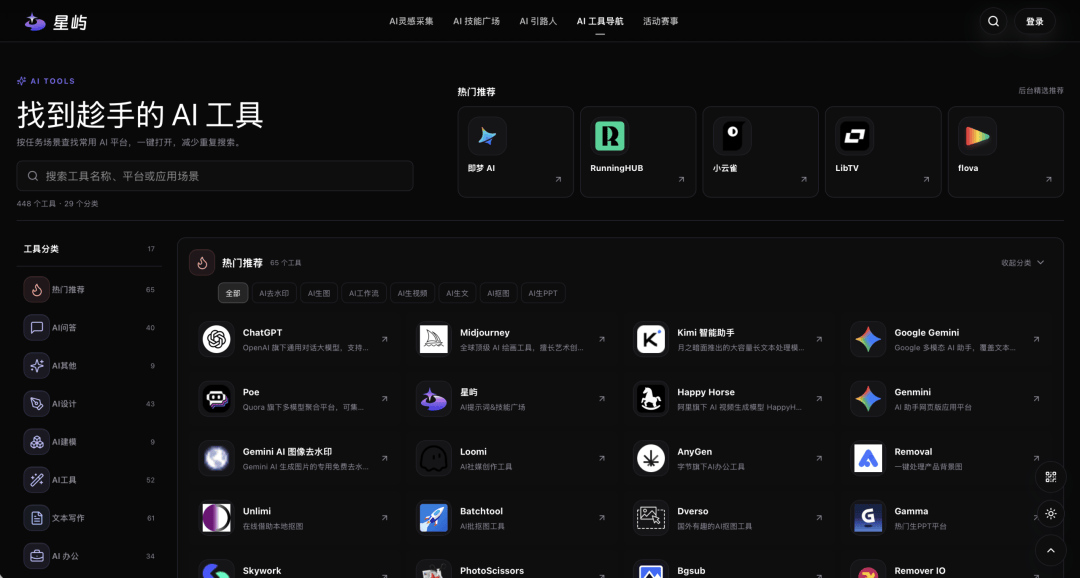This screenshot has height=578, width=1080.
Task: Click the 即梦 AI icon in hot picks
Action: pyautogui.click(x=487, y=136)
